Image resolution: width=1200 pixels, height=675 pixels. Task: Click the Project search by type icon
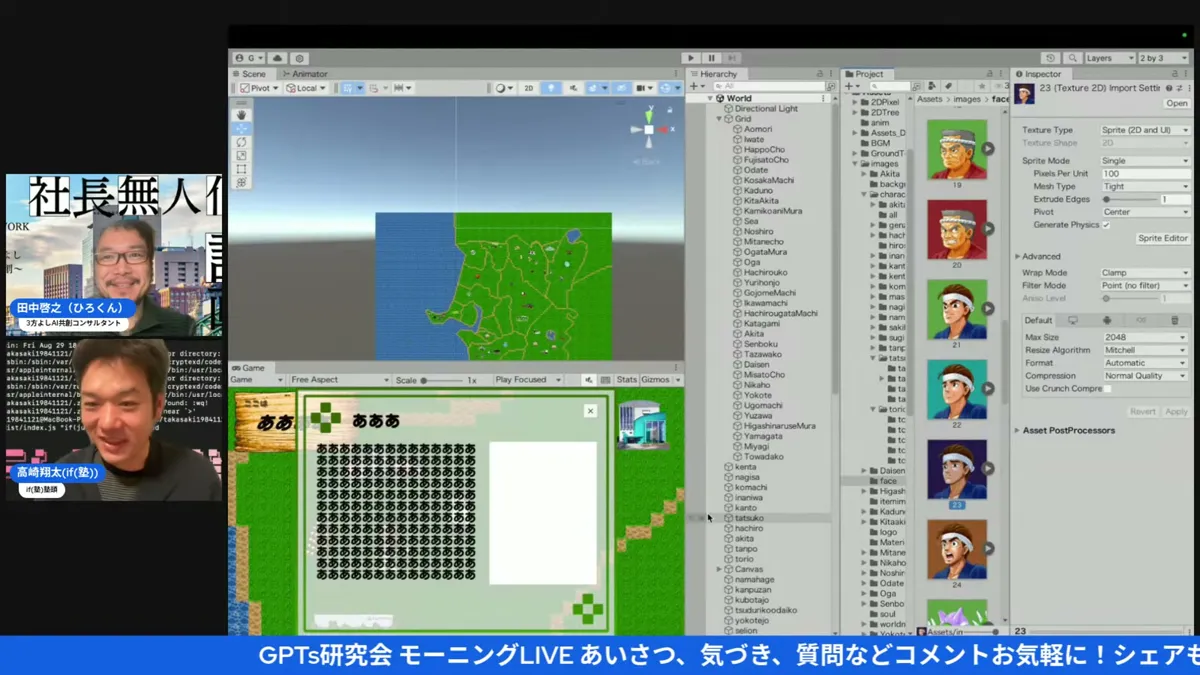click(x=931, y=87)
